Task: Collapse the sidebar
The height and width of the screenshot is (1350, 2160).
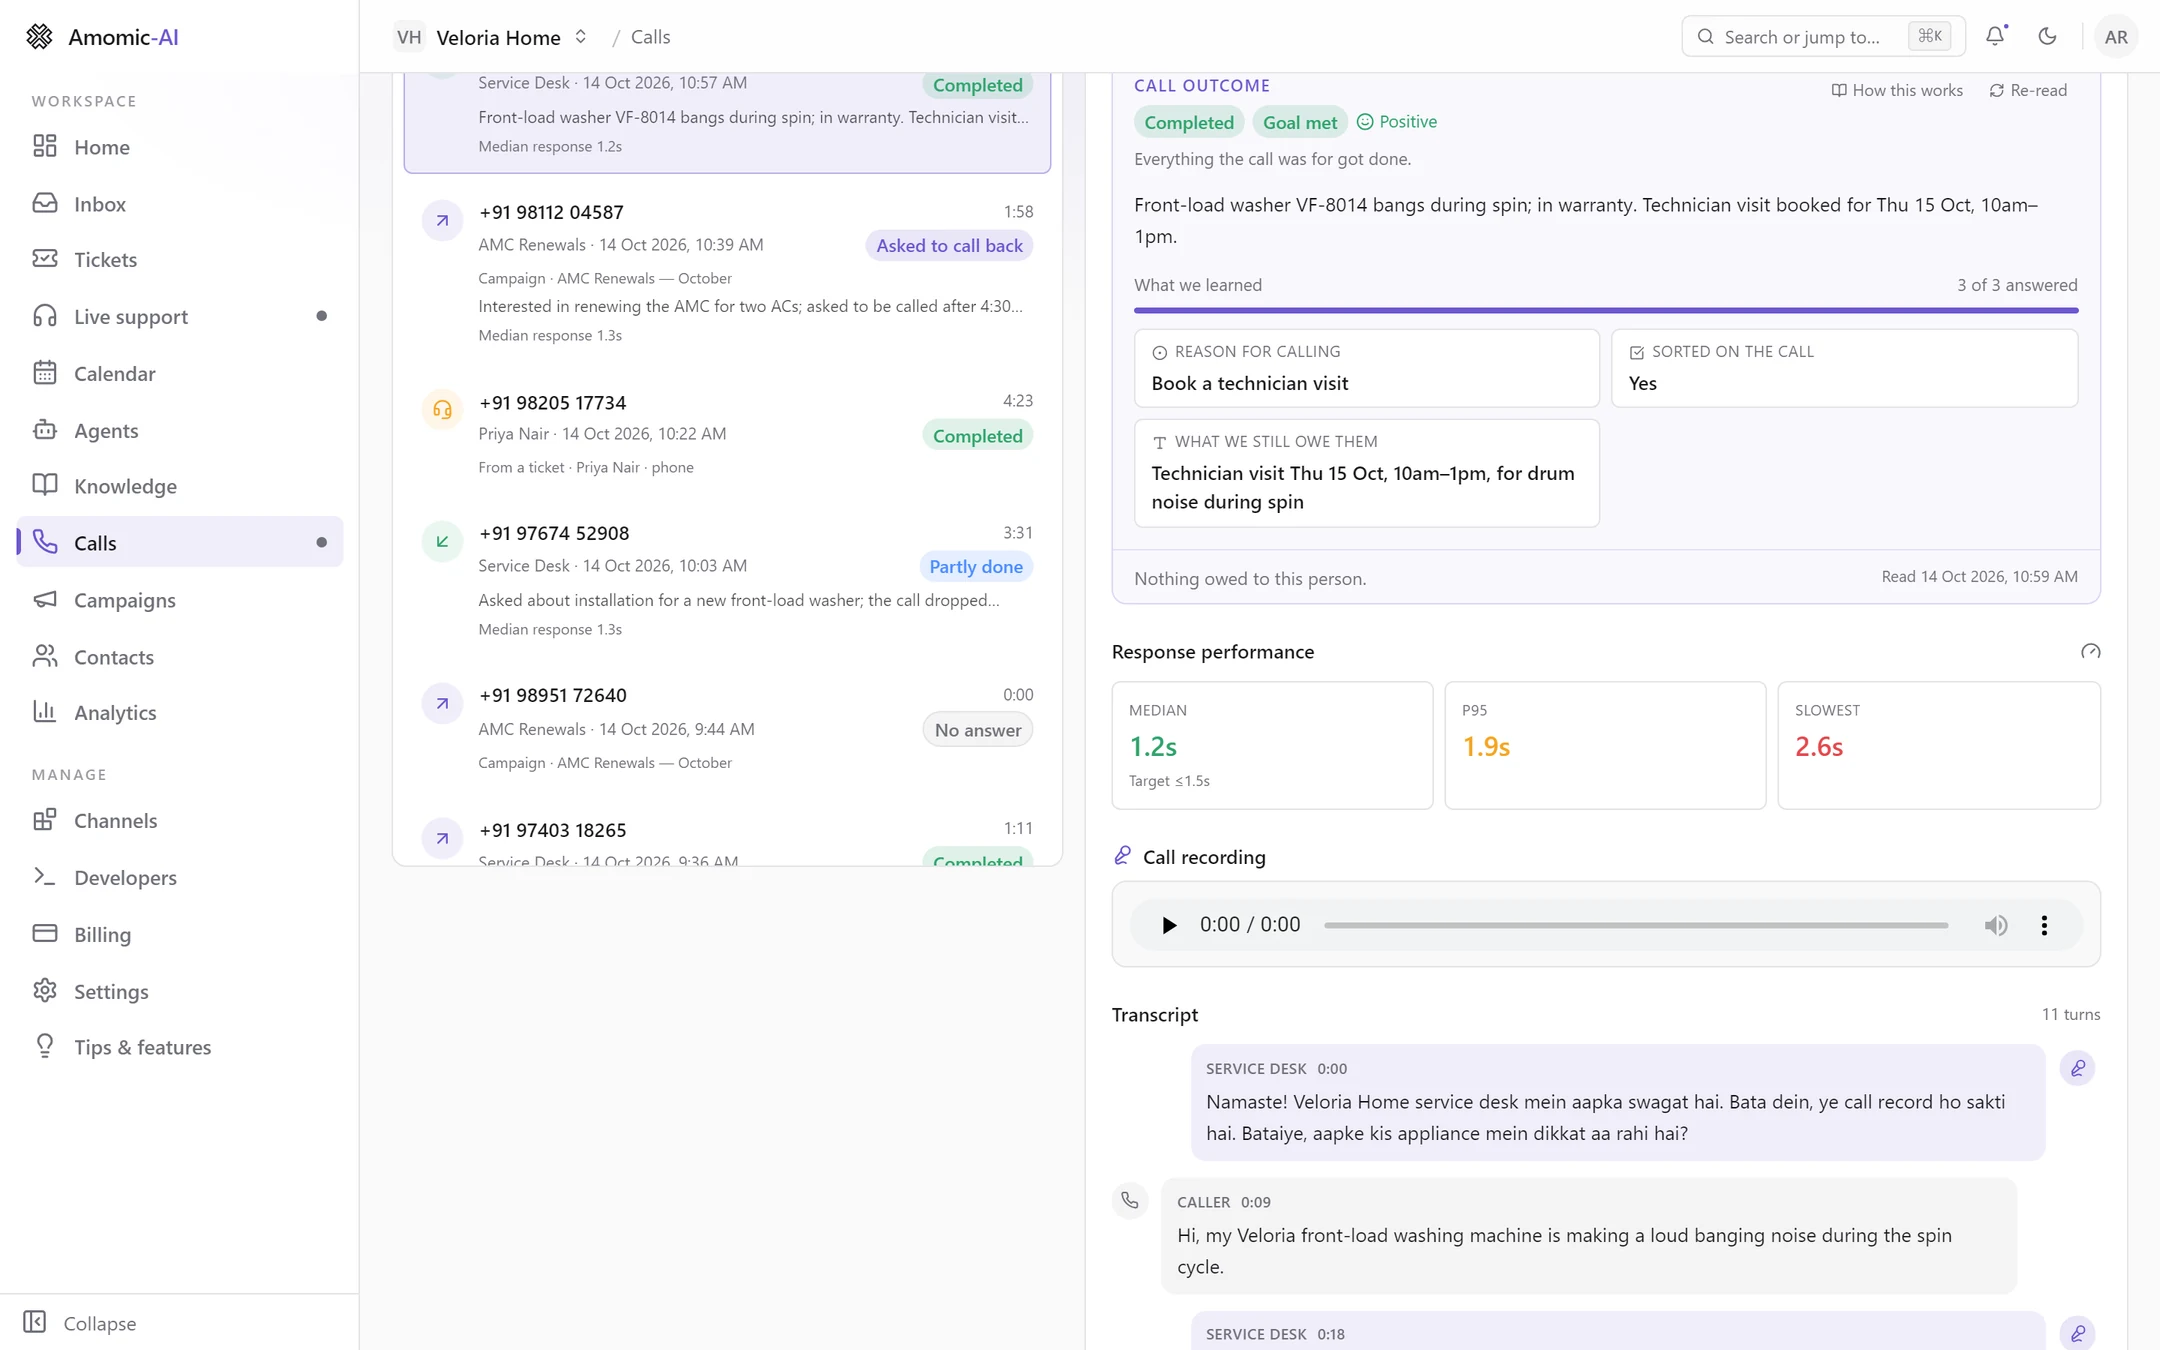Action: pyautogui.click(x=80, y=1323)
